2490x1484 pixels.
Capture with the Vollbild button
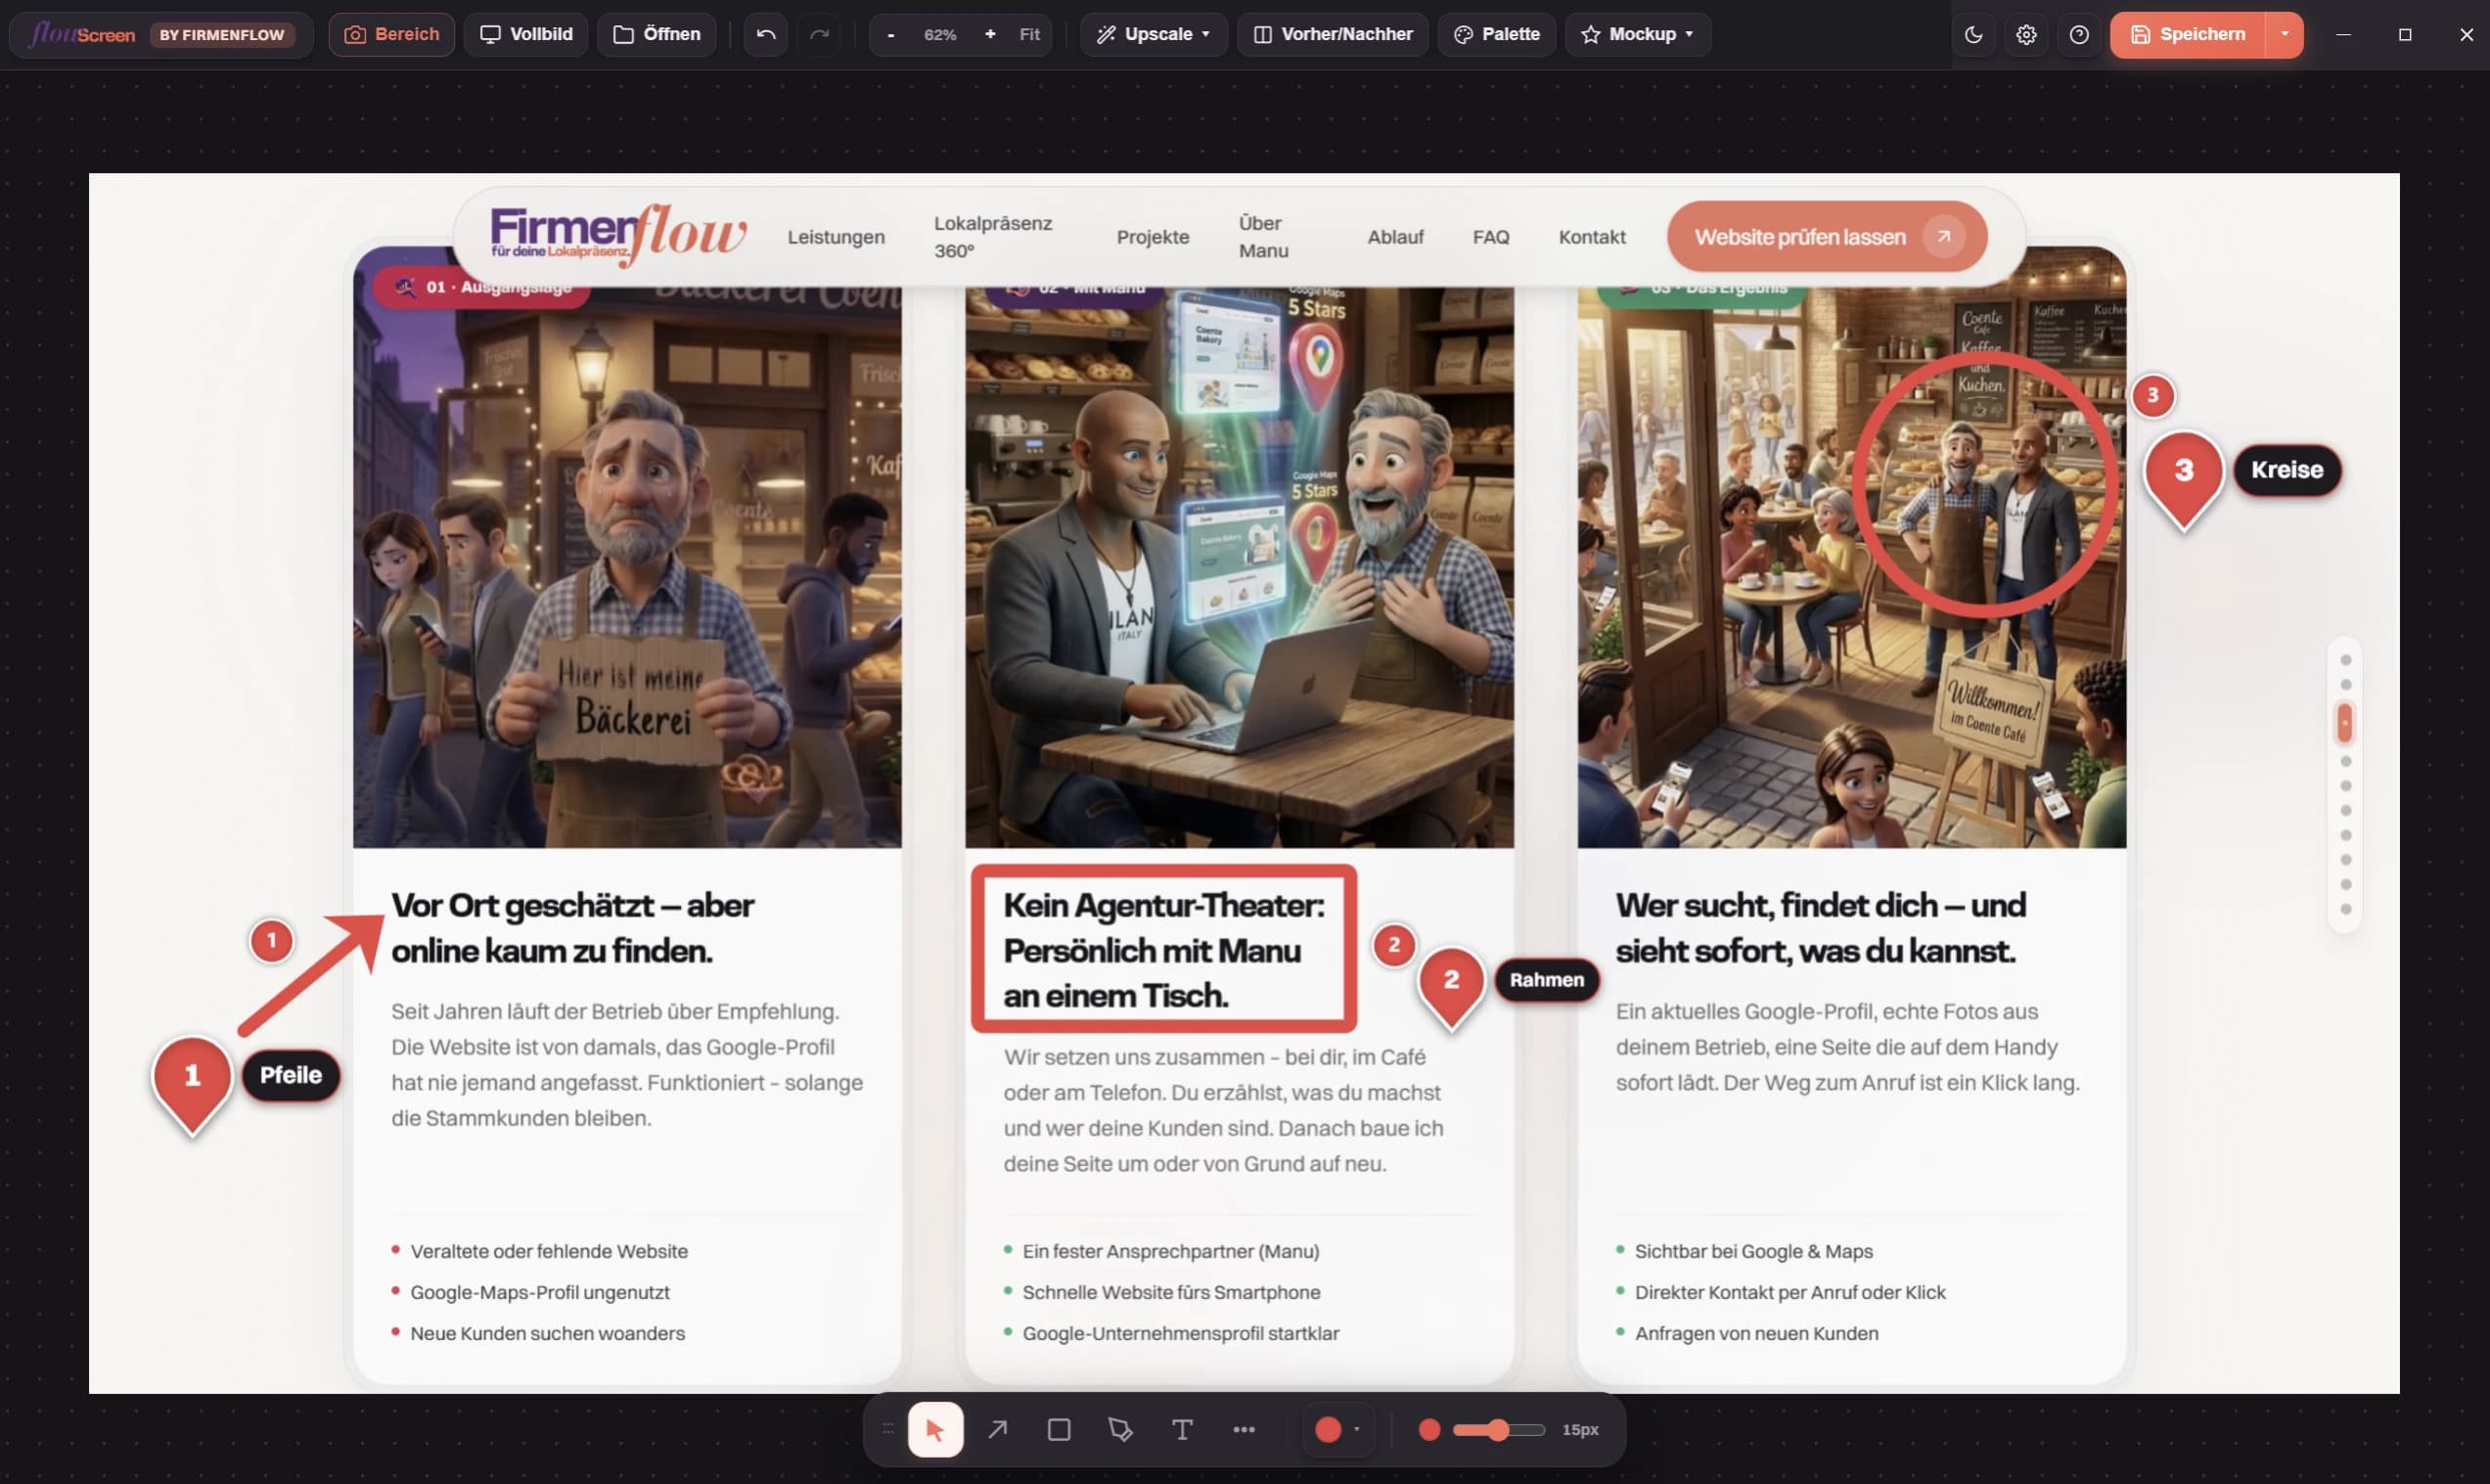click(x=526, y=34)
